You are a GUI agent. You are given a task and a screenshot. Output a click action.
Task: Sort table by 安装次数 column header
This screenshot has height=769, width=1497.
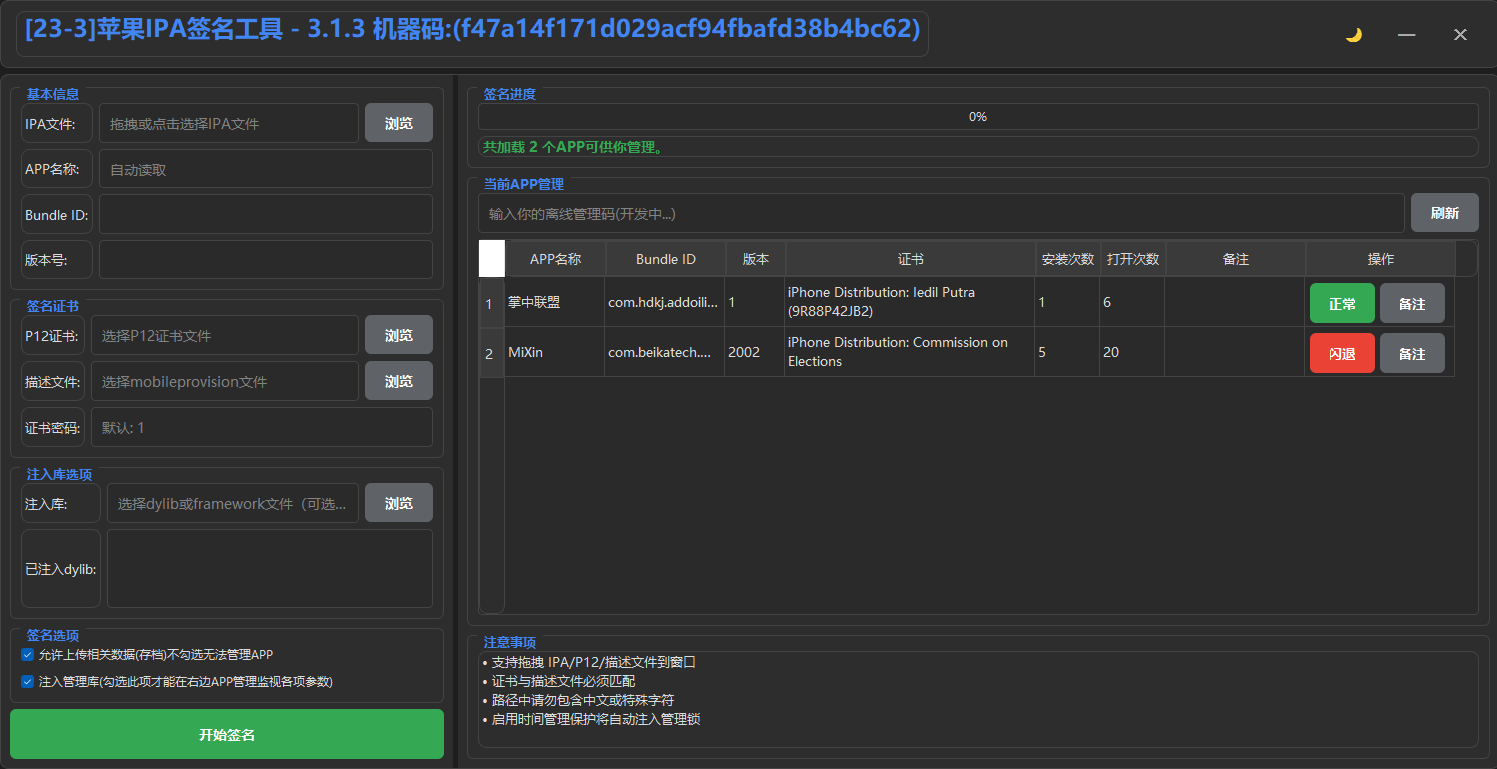click(x=1067, y=259)
